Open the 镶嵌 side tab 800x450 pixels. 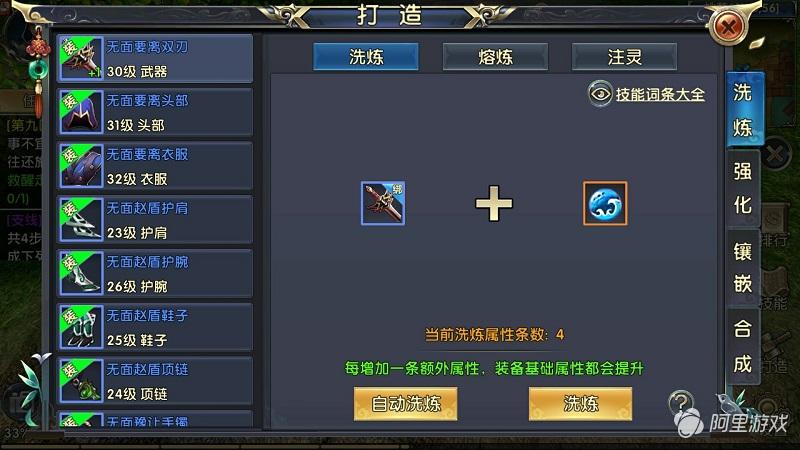pyautogui.click(x=743, y=268)
